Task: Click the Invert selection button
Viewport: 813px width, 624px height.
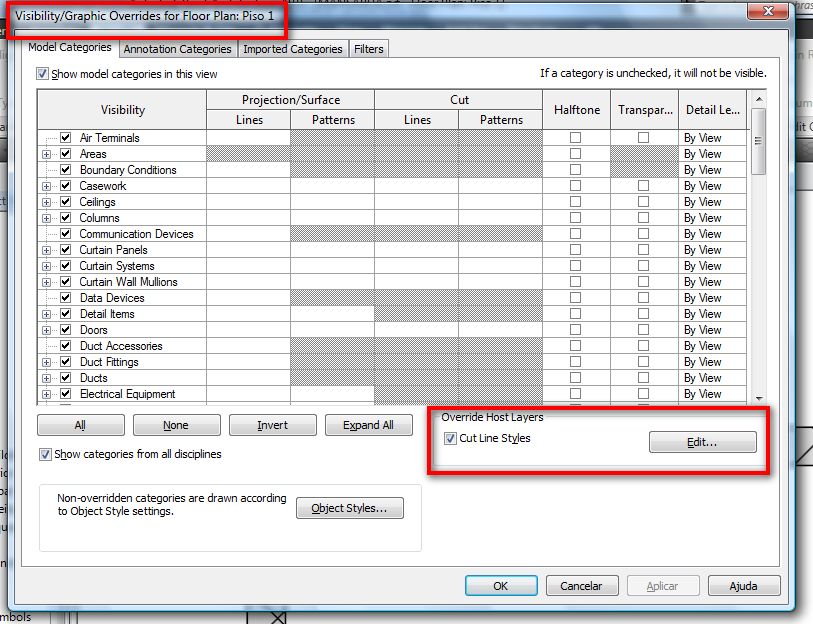Action: click(273, 425)
